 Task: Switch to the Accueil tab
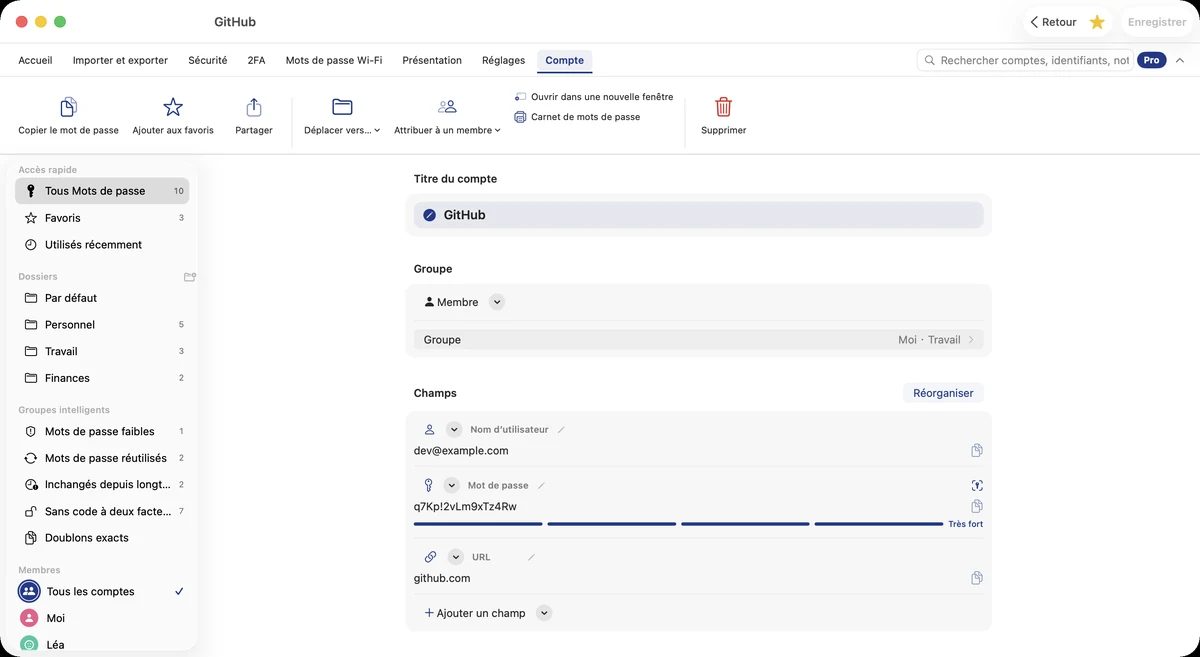35,60
